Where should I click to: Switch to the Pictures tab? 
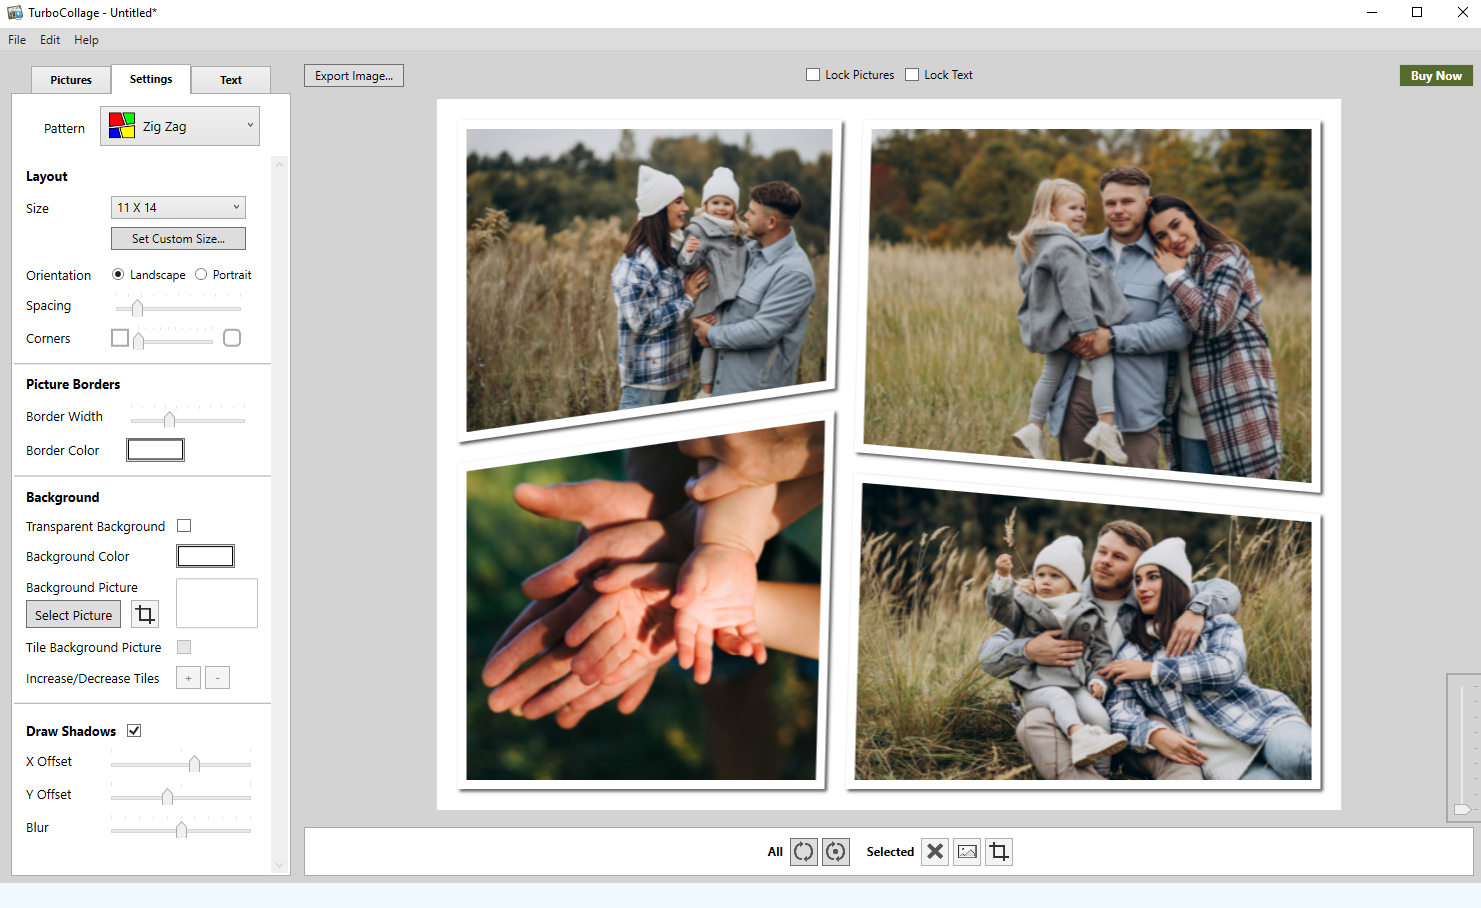[x=71, y=80]
